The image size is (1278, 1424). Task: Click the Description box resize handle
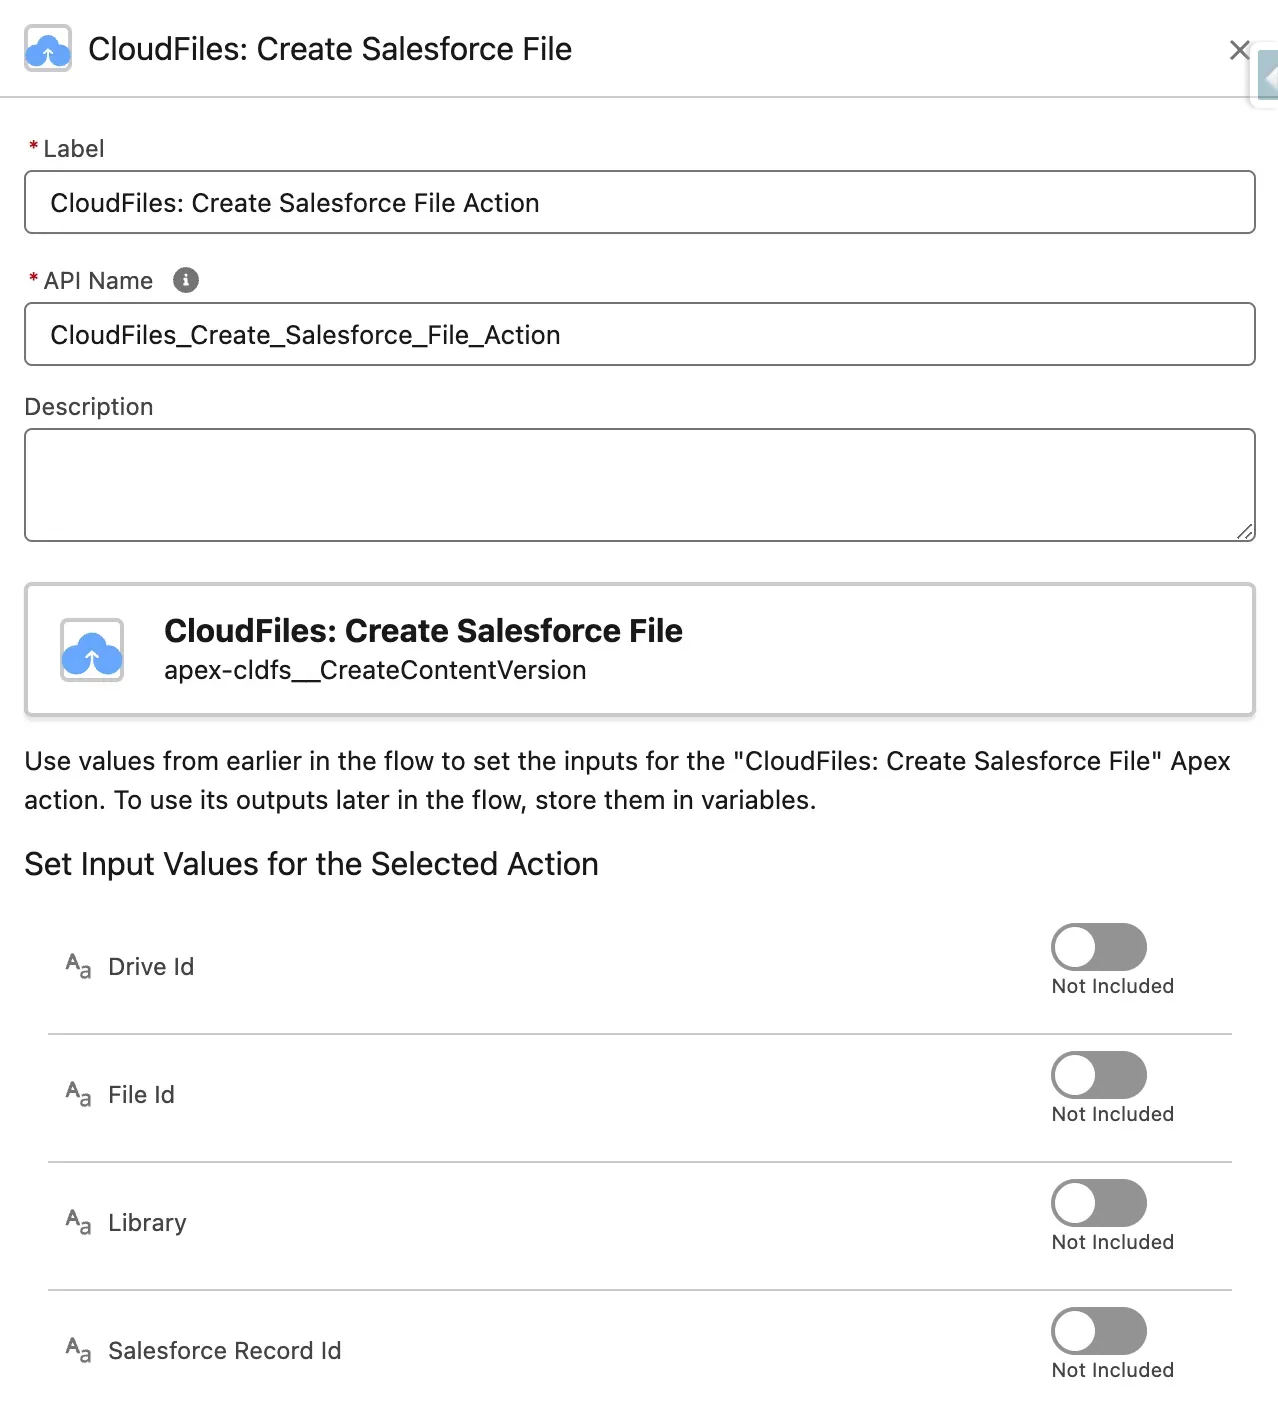point(1247,530)
